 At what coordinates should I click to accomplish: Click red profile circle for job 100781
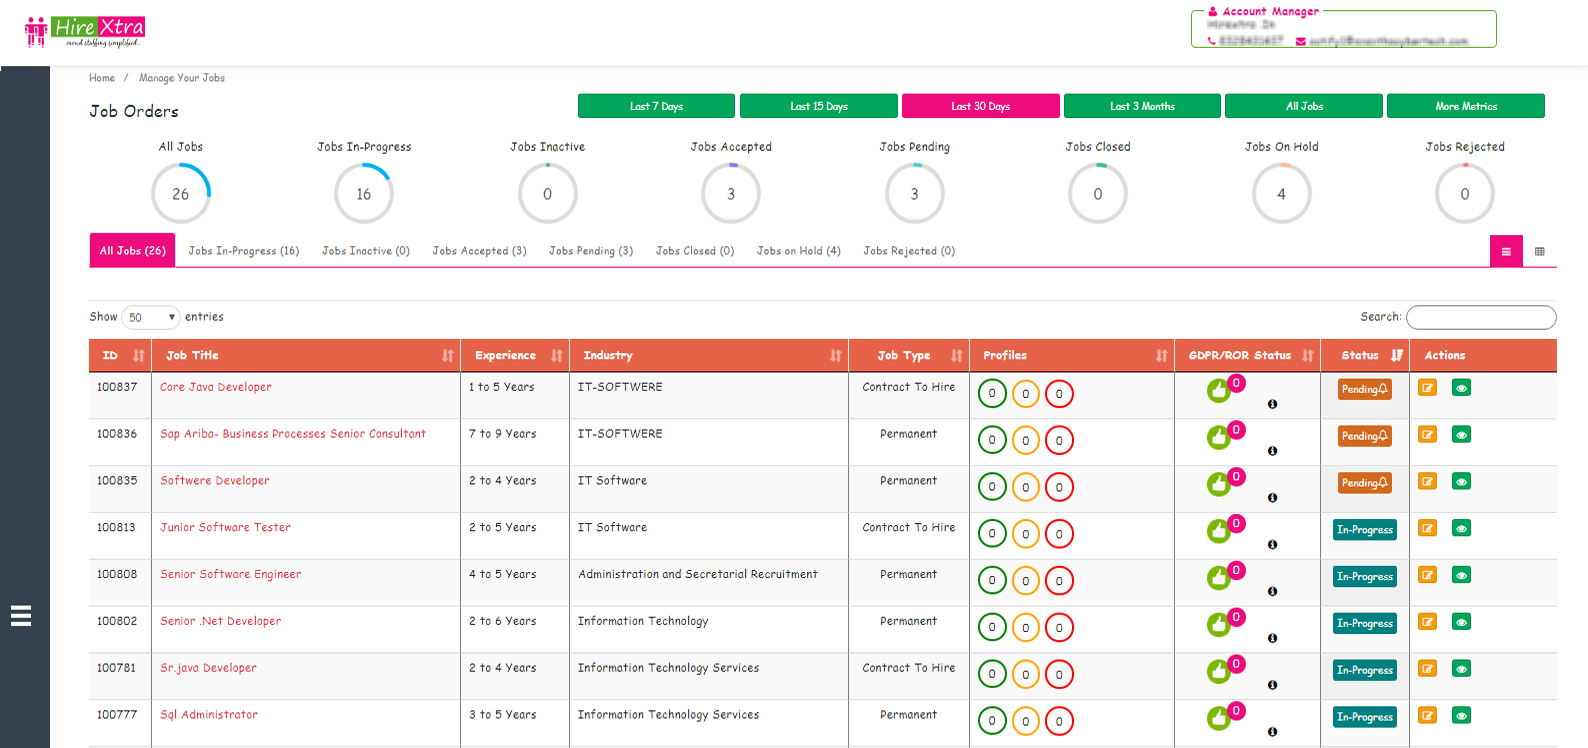[x=1059, y=674]
